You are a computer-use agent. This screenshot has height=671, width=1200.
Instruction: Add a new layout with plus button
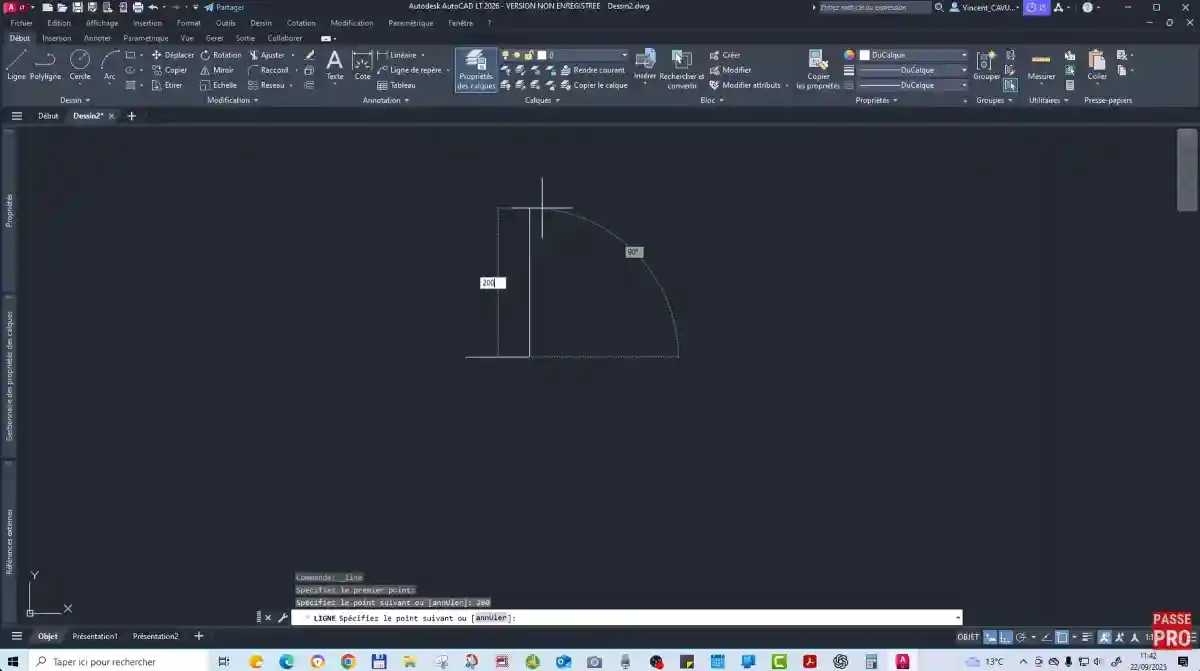pyautogui.click(x=199, y=636)
